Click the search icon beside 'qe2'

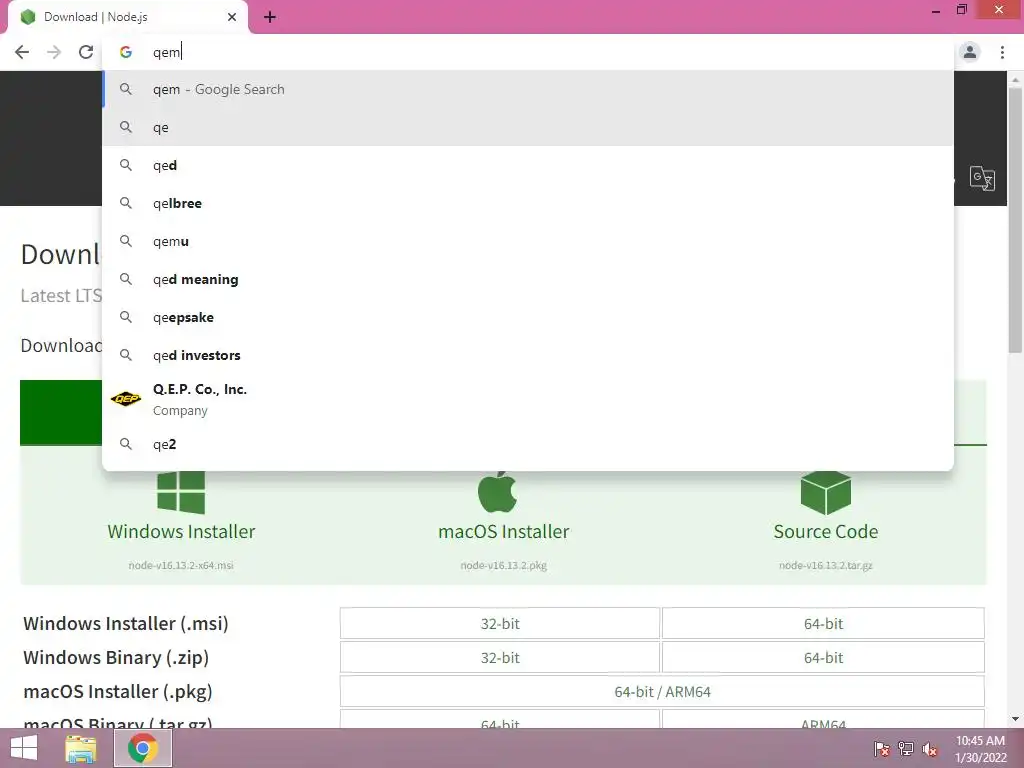[x=126, y=444]
